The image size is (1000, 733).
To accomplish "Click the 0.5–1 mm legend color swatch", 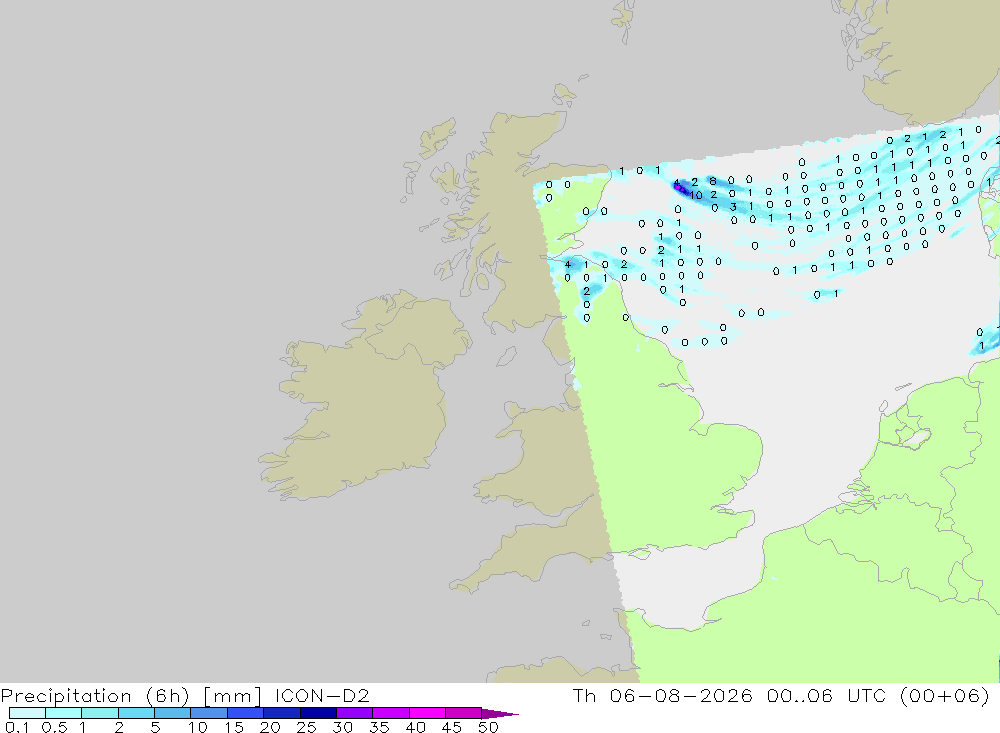I will 64,713.
